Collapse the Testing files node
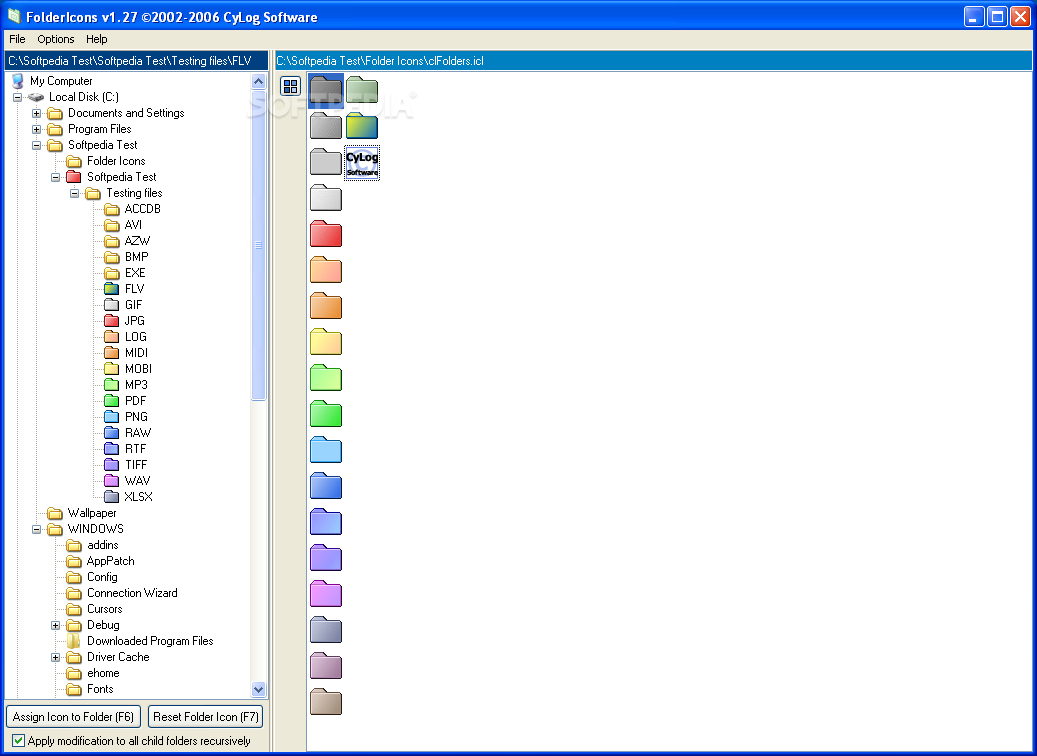The width and height of the screenshot is (1037, 756). point(75,193)
